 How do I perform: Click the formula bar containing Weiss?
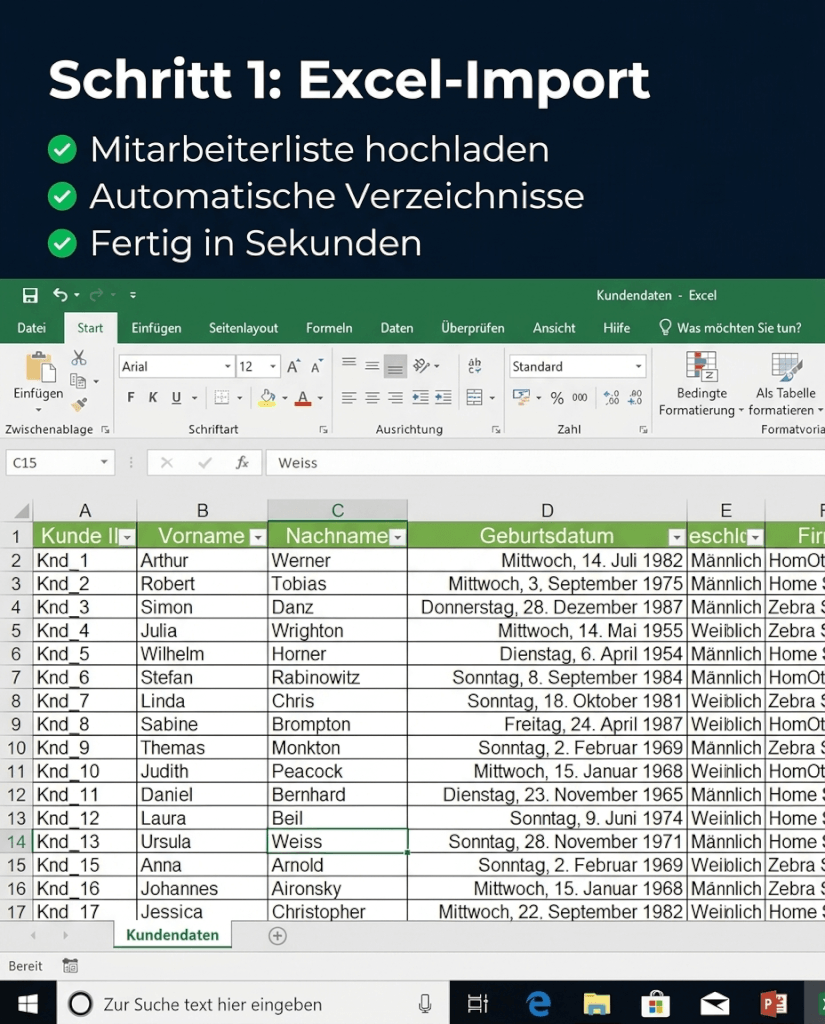pos(545,462)
